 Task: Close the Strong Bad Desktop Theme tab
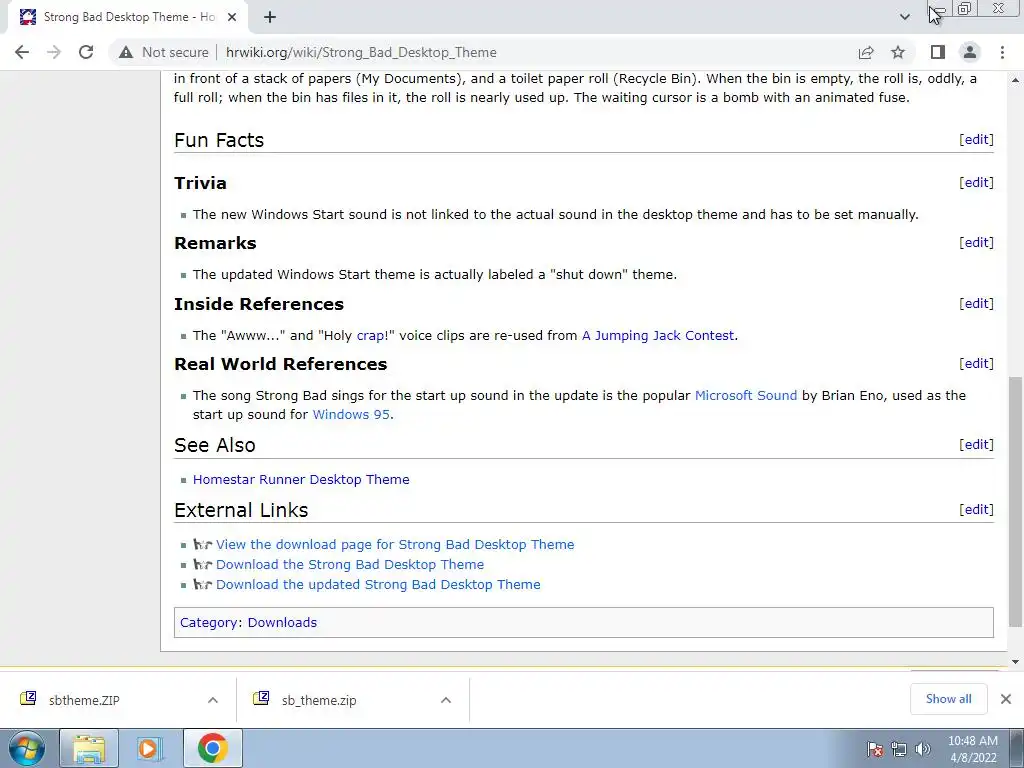232,17
